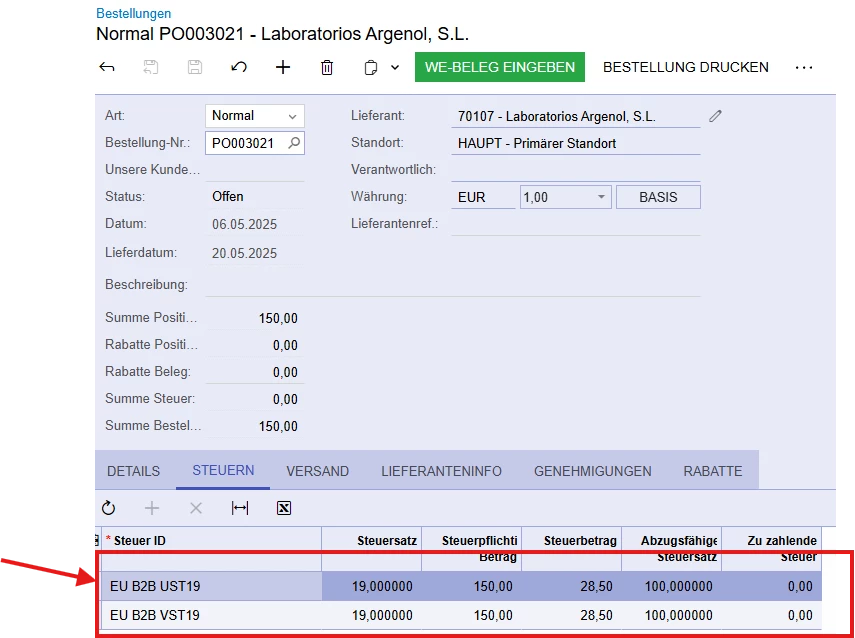Click the magnifier in Bestellung-Nr. field

(294, 143)
